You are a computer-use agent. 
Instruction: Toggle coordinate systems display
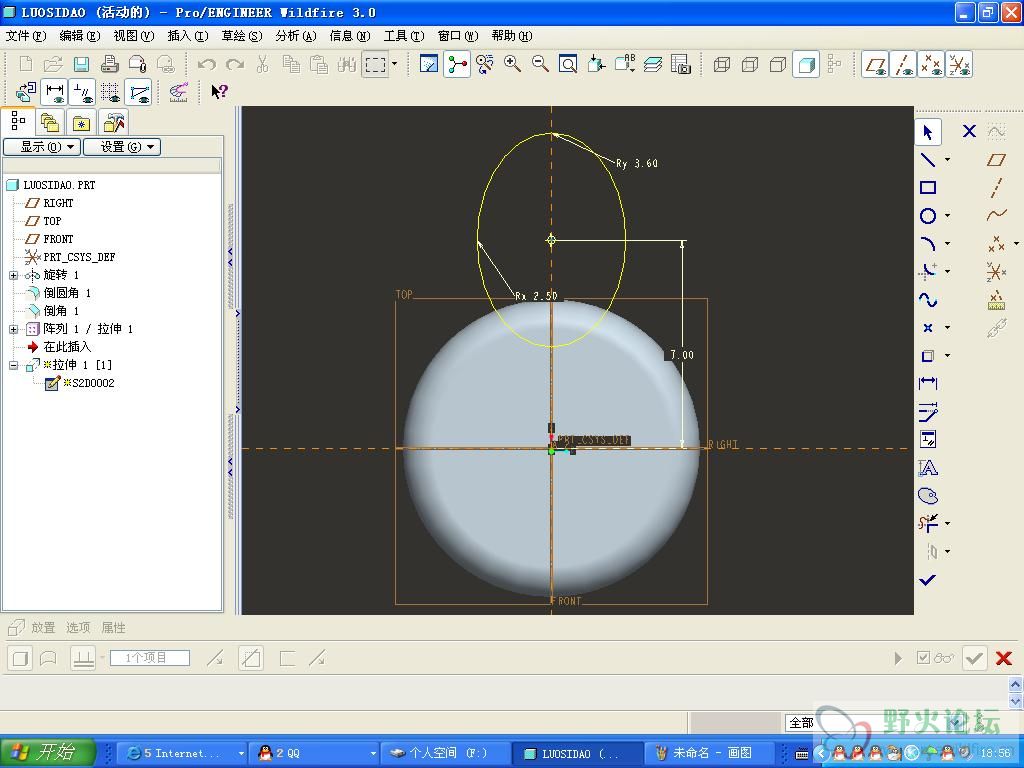click(x=959, y=64)
